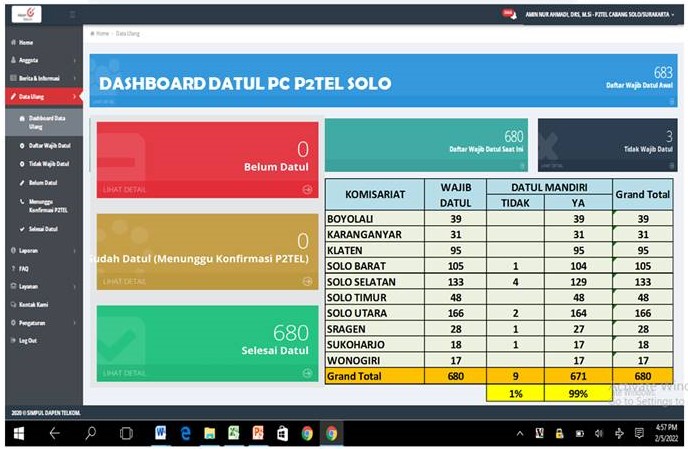Click the SOLO SELATAN row label
Image resolution: width=688 pixels, height=449 pixels.
[361, 282]
